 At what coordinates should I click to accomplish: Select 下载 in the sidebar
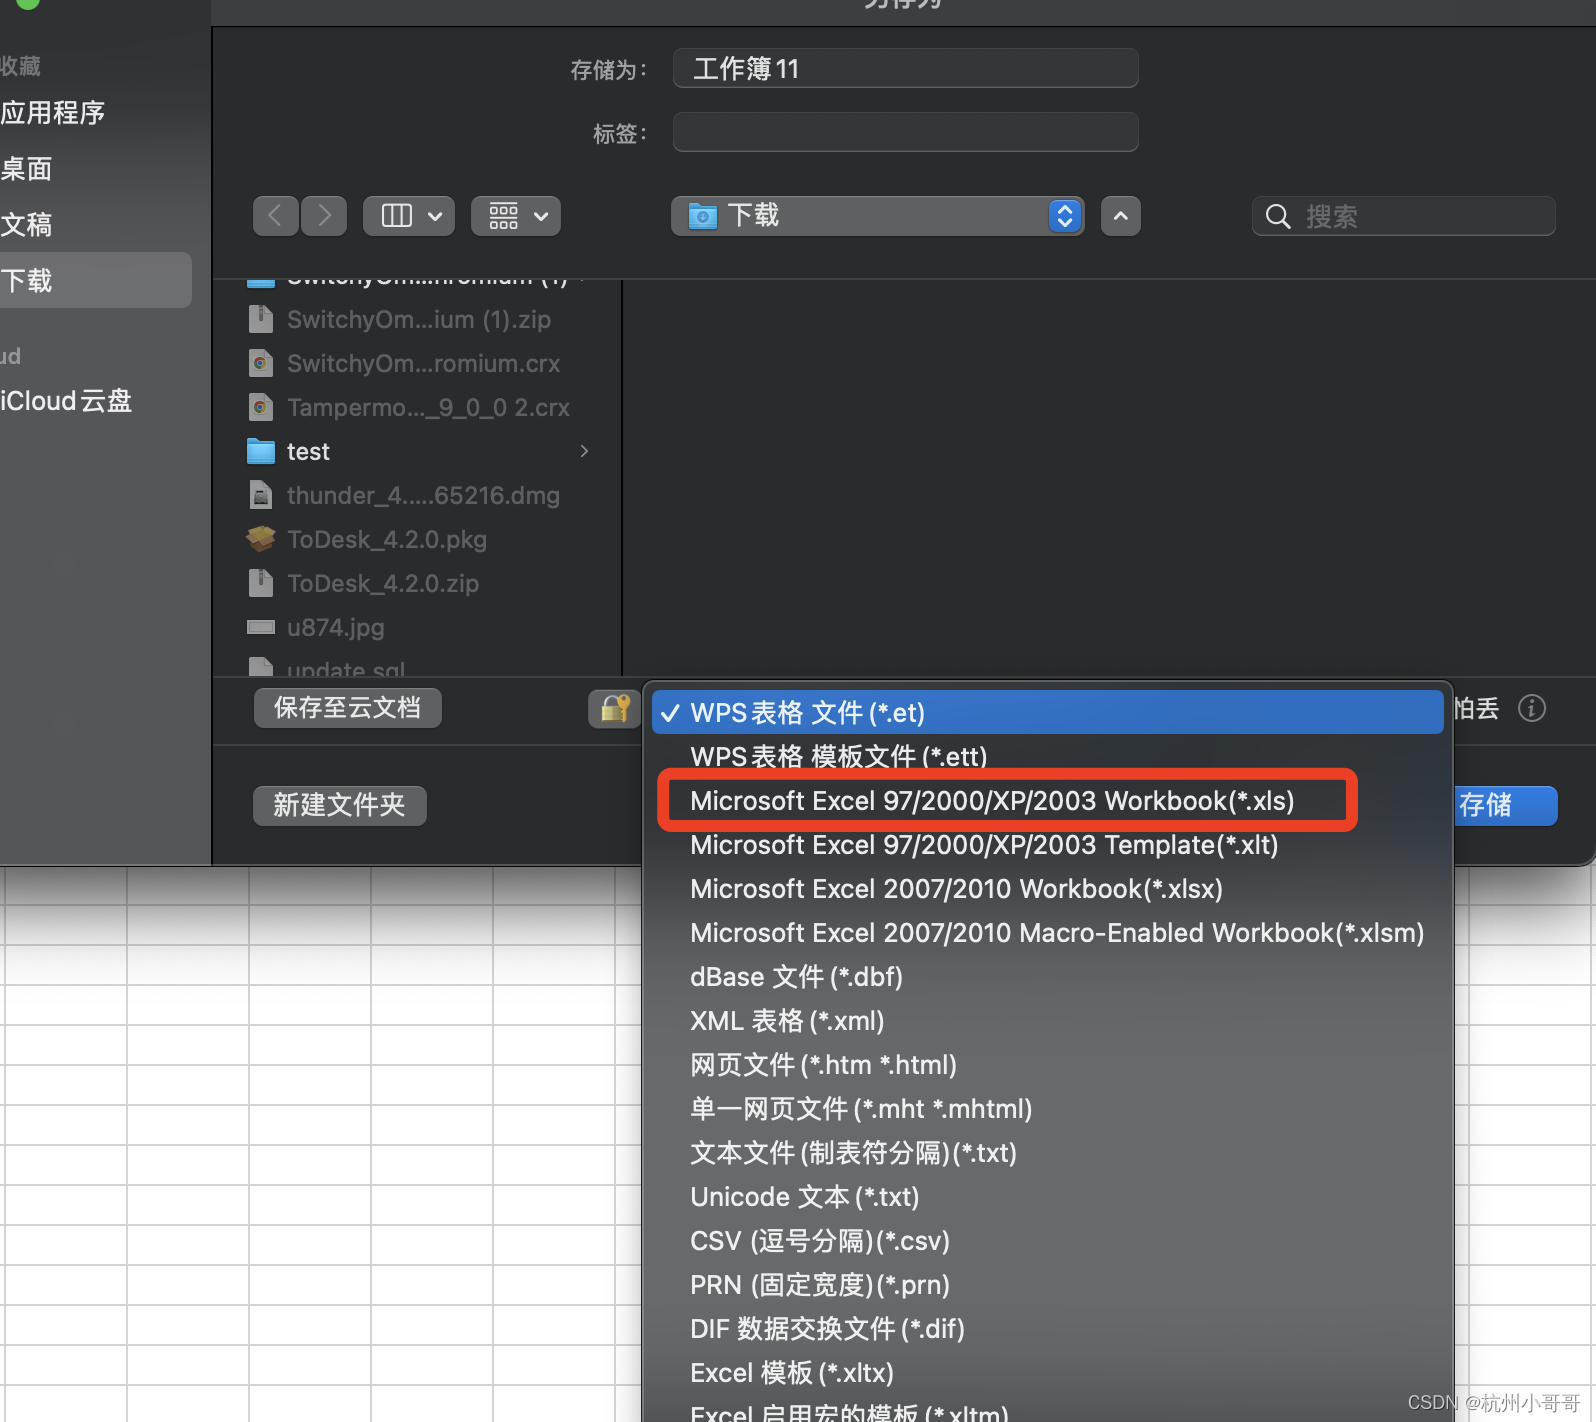(96, 280)
